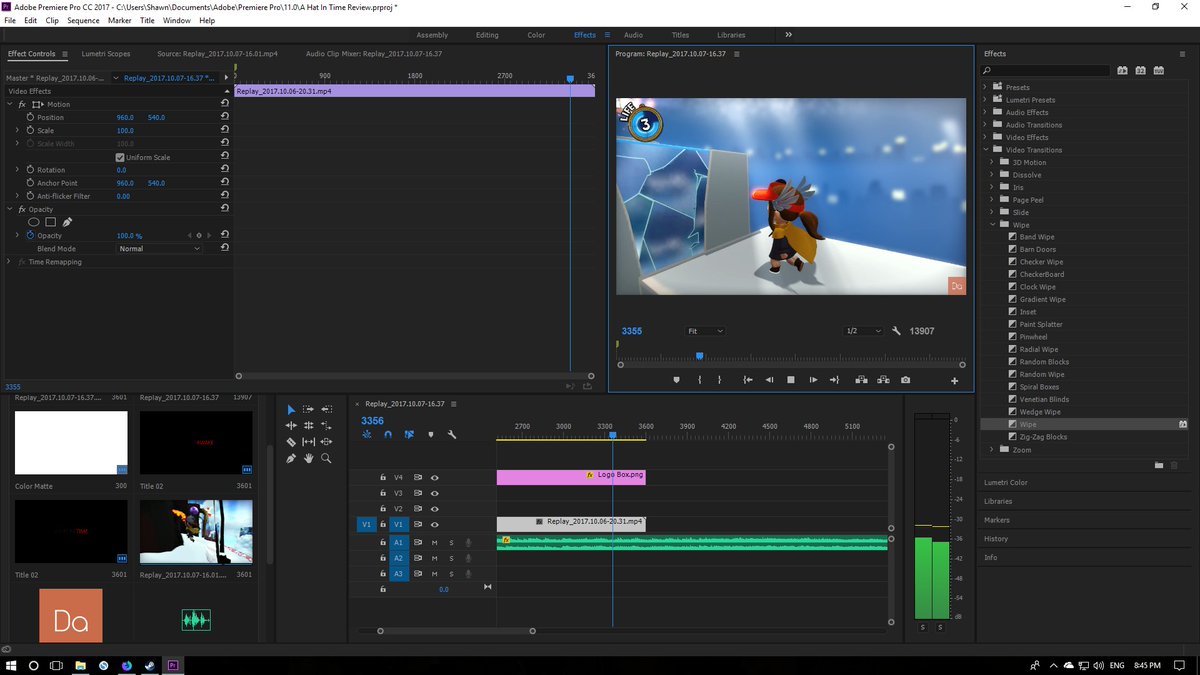This screenshot has width=1200, height=675.
Task: Create 4-point polygon mask for Opacity
Action: coord(51,222)
